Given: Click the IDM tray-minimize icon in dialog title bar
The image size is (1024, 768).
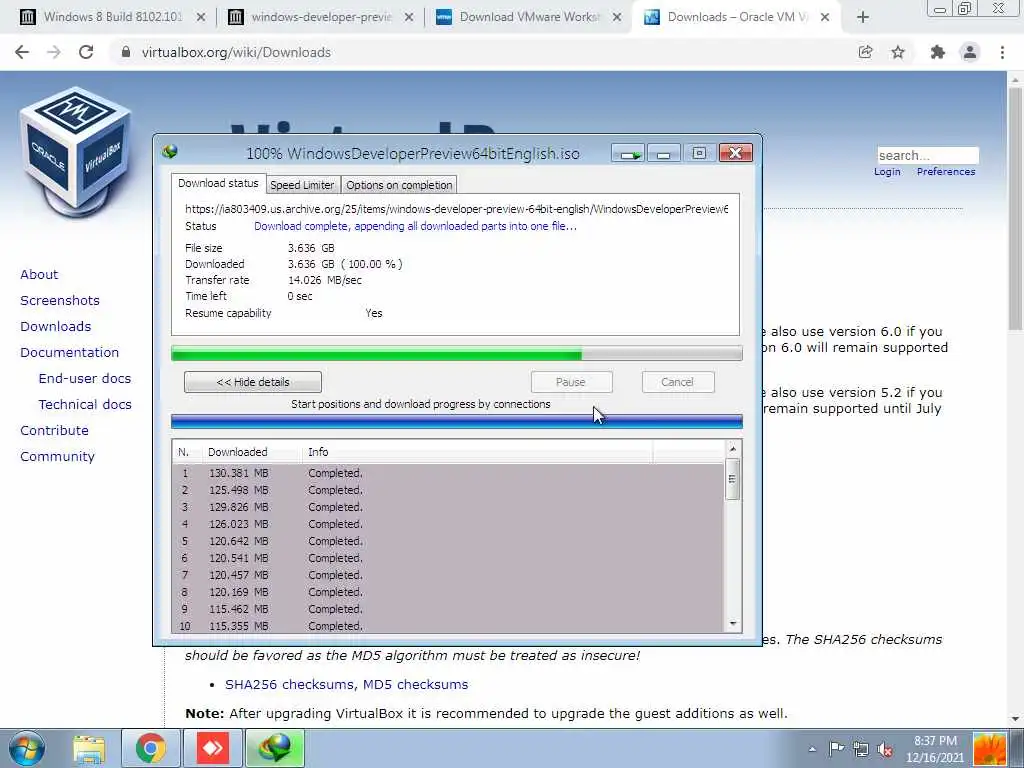Looking at the screenshot, I should point(628,153).
